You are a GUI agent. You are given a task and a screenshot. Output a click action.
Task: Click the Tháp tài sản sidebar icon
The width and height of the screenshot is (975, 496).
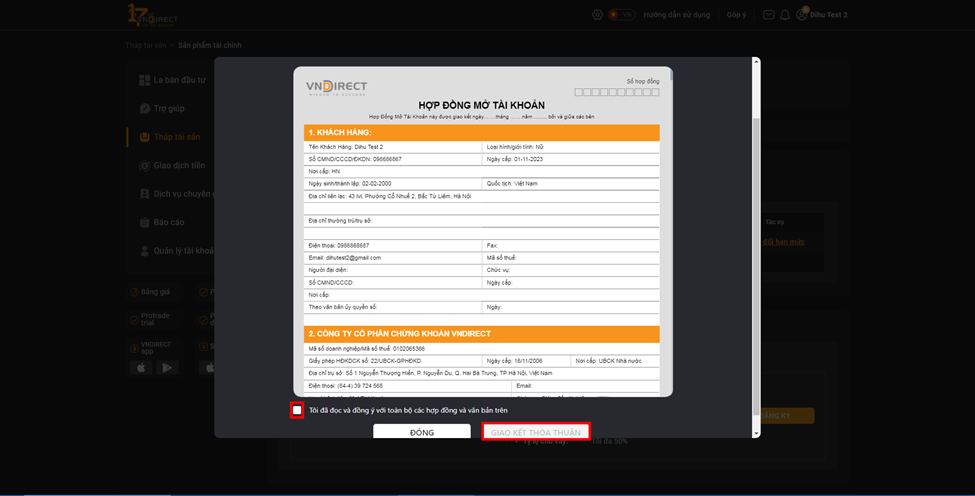coord(144,137)
